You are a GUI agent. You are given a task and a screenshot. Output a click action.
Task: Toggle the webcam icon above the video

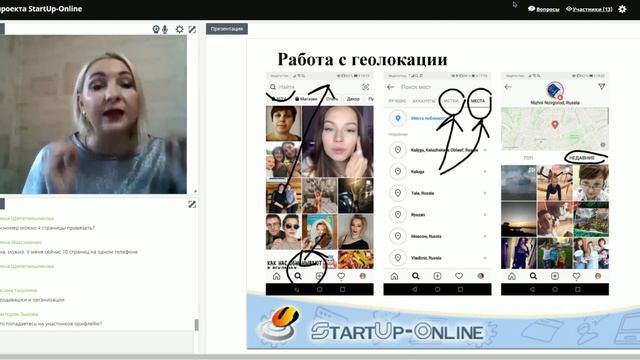(156, 29)
